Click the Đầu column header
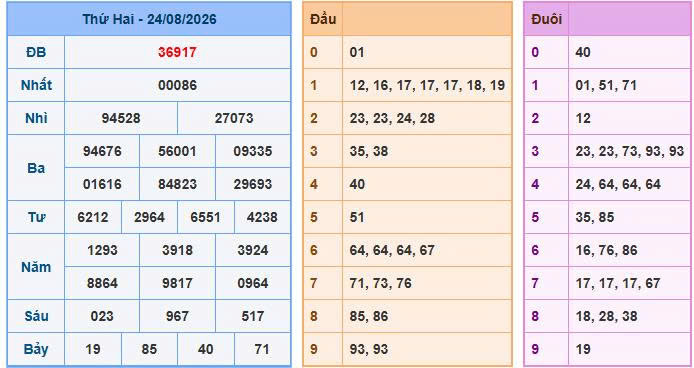This screenshot has height=368, width=694. [323, 19]
